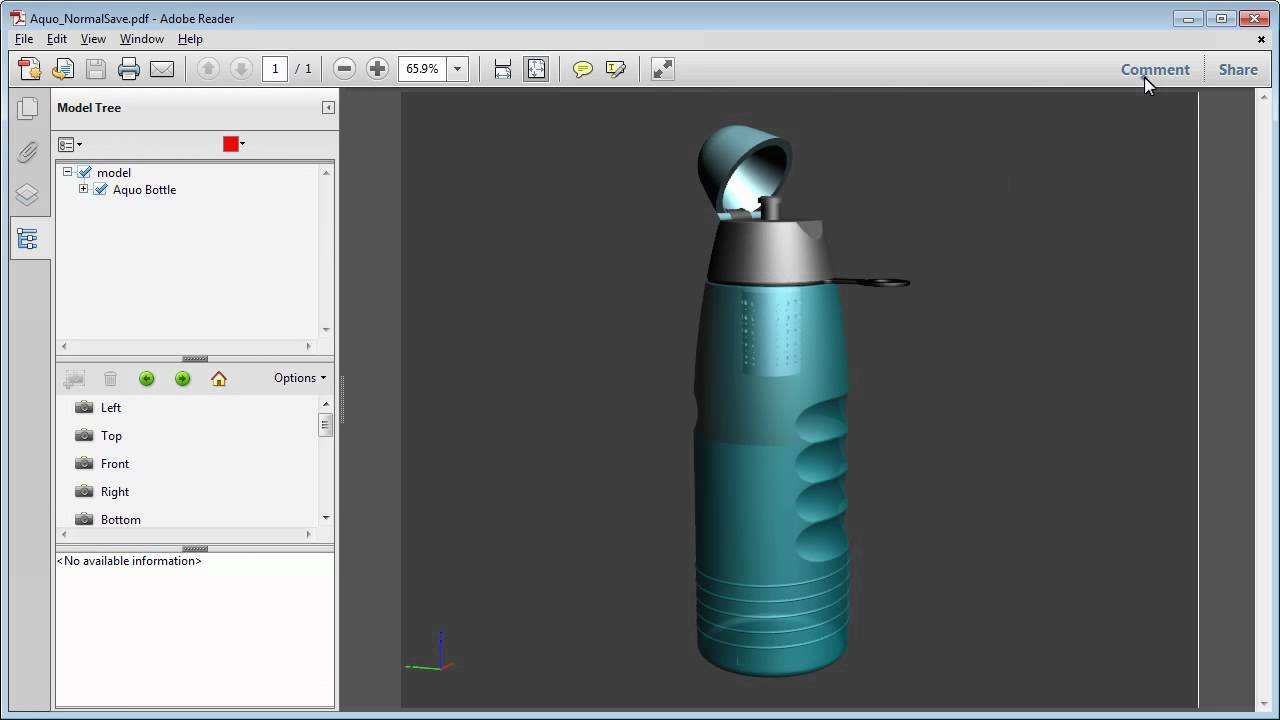
Task: Click the zoom out minus button
Action: point(344,69)
